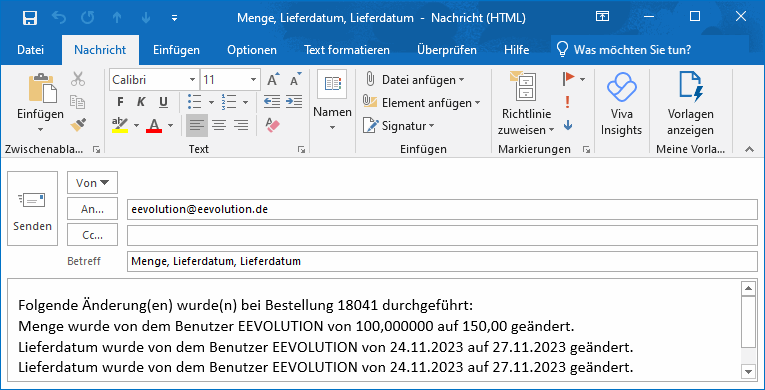Open the Signatur dropdown

[399, 126]
